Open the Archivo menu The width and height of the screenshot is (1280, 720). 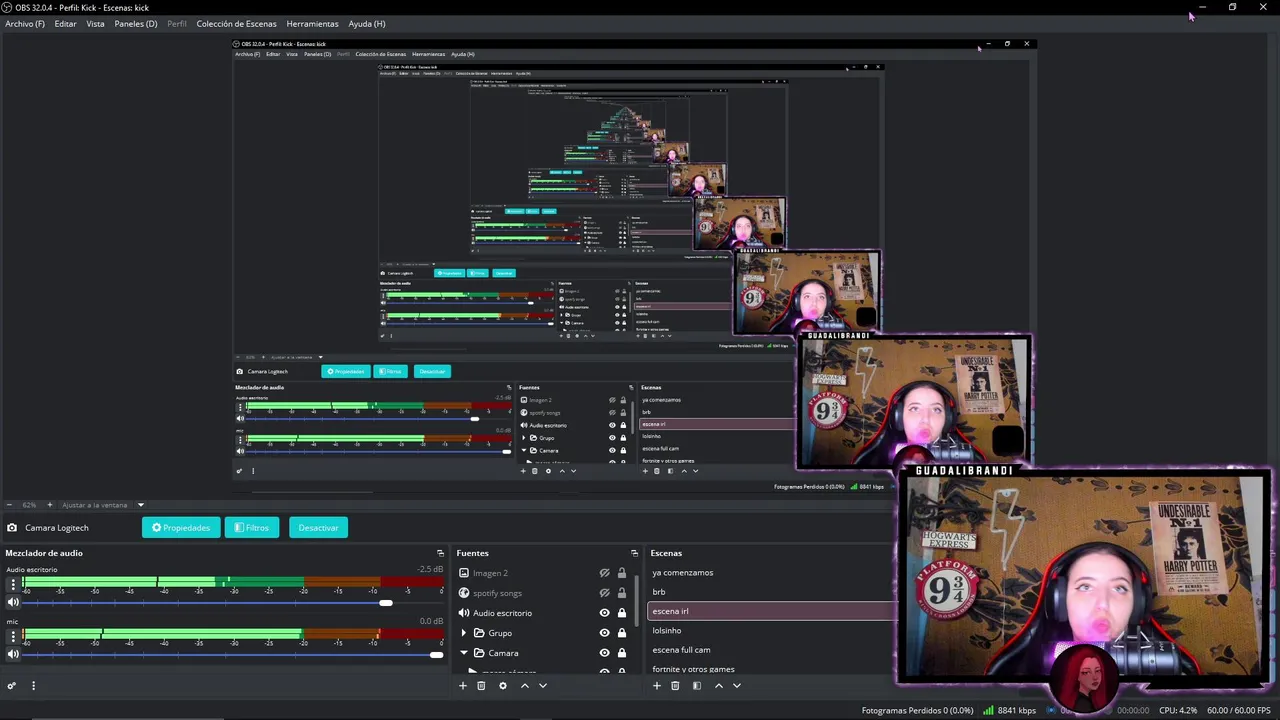pos(25,23)
